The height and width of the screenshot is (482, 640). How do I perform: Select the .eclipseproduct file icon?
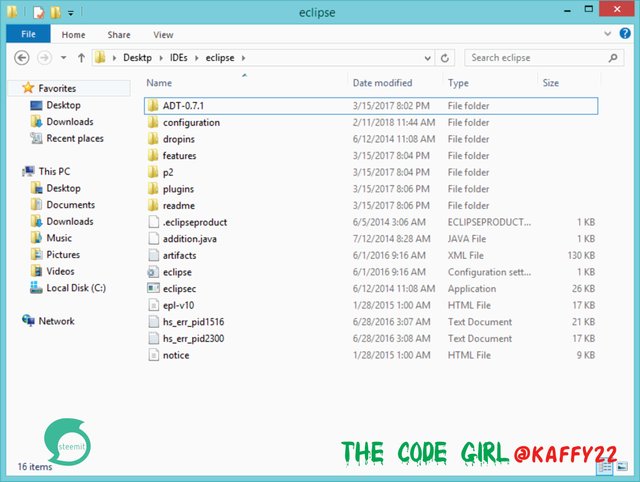(153, 222)
